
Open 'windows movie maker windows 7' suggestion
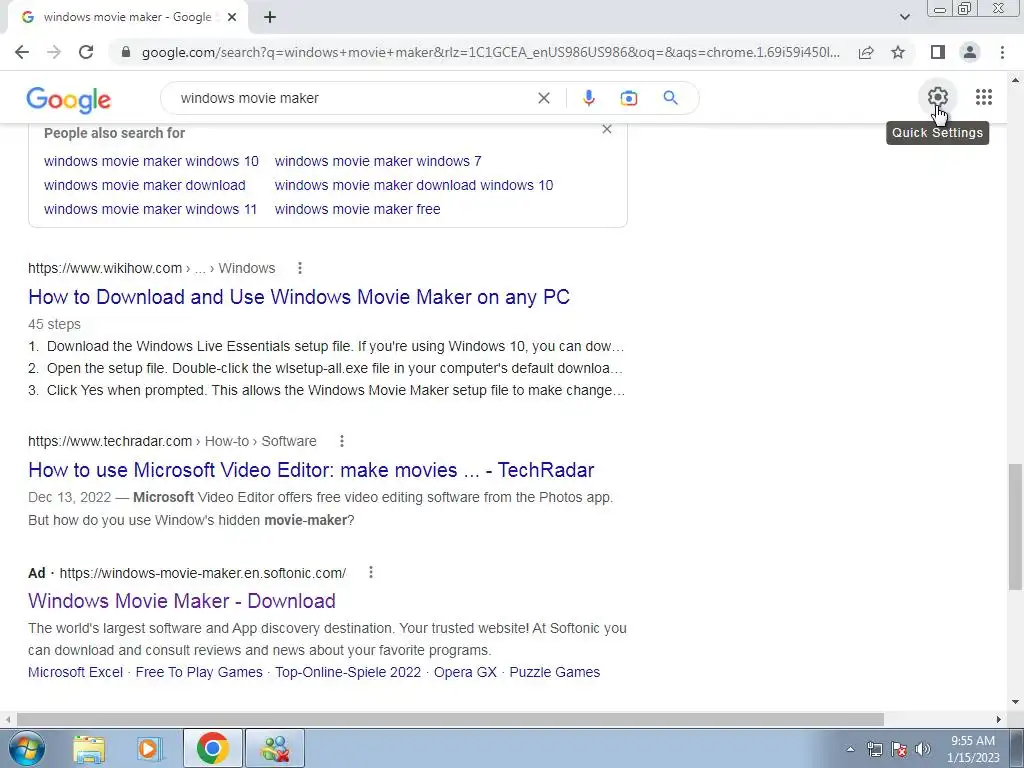377,161
